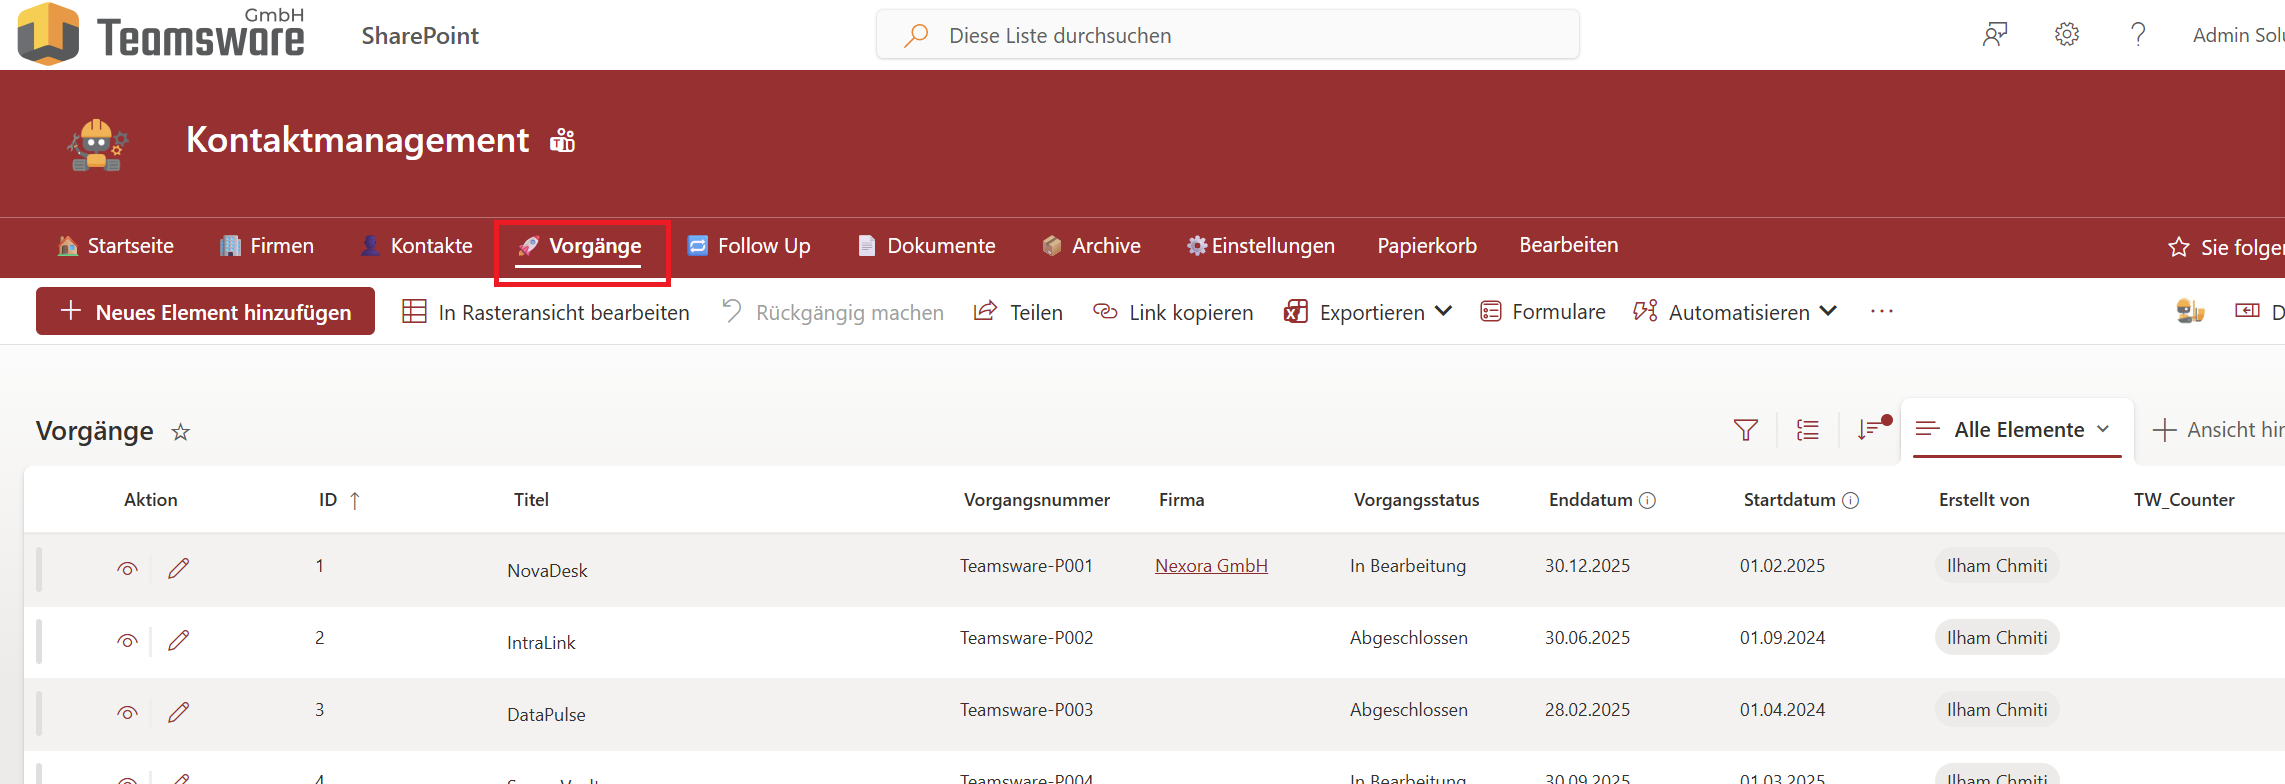
Task: View IntraLink entry via eye icon
Action: tap(127, 641)
